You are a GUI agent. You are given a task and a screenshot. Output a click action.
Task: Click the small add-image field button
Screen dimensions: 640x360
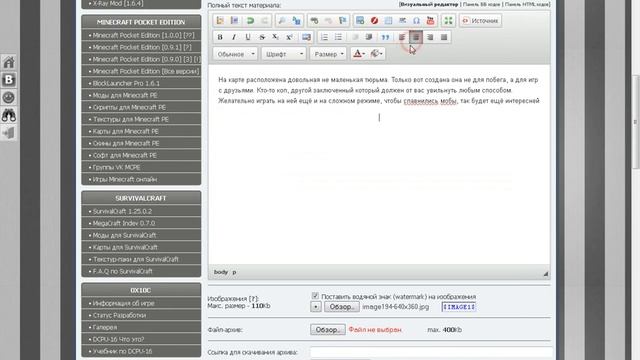click(316, 307)
